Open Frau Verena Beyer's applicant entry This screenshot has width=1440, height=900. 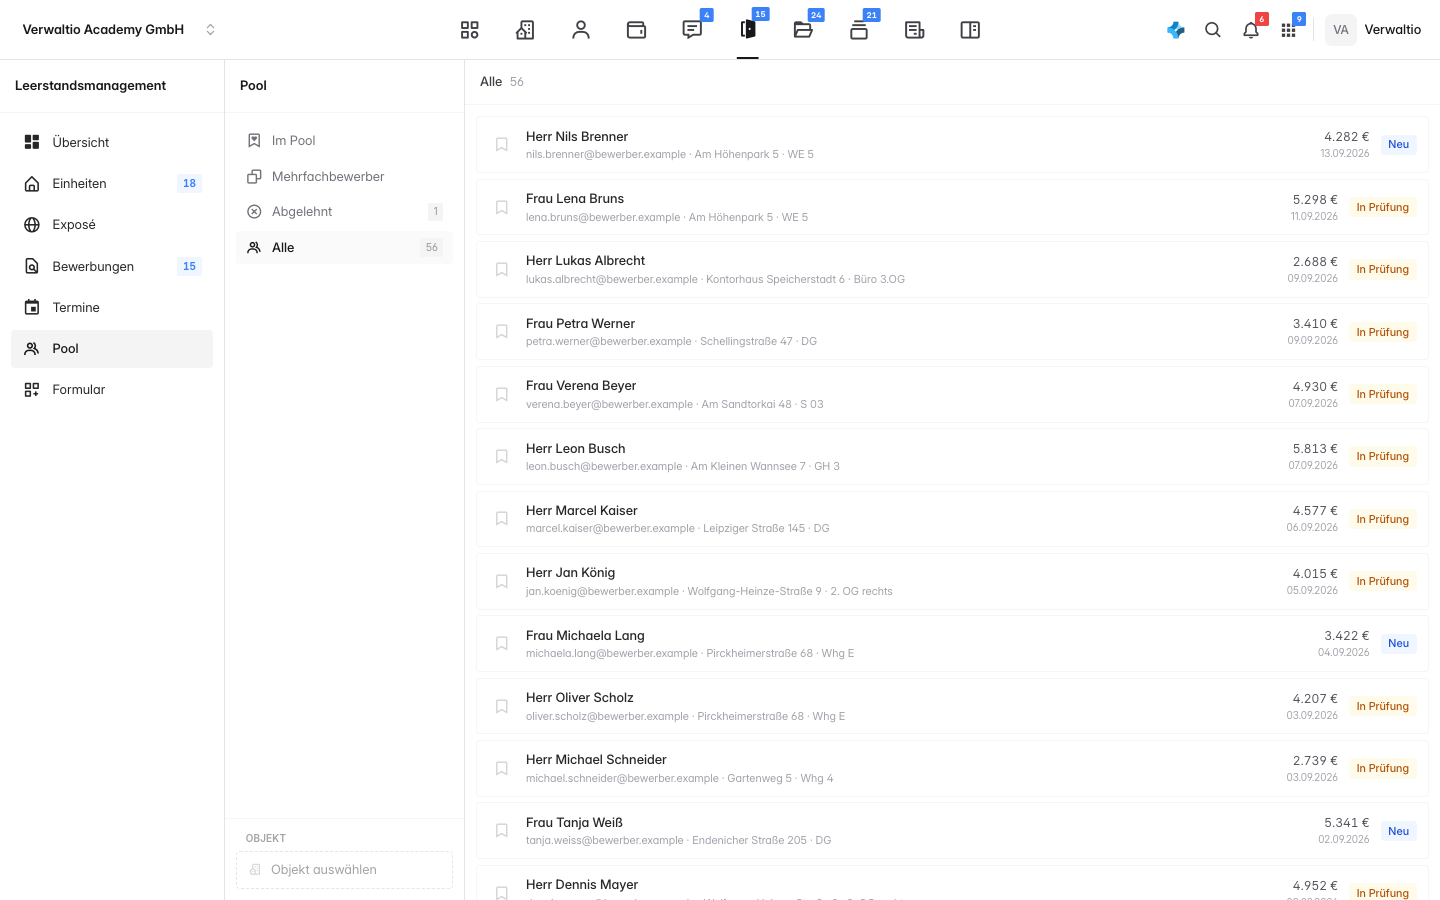coord(952,394)
